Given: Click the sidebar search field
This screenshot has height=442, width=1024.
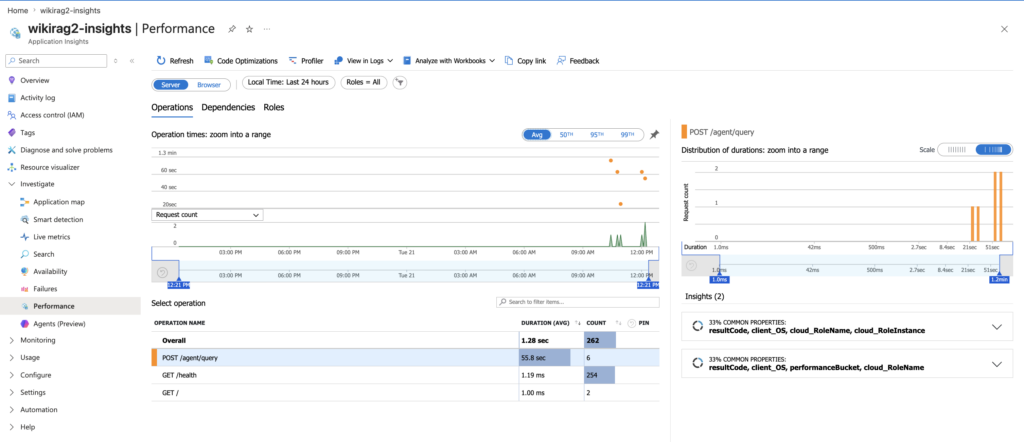Looking at the screenshot, I should (56, 61).
